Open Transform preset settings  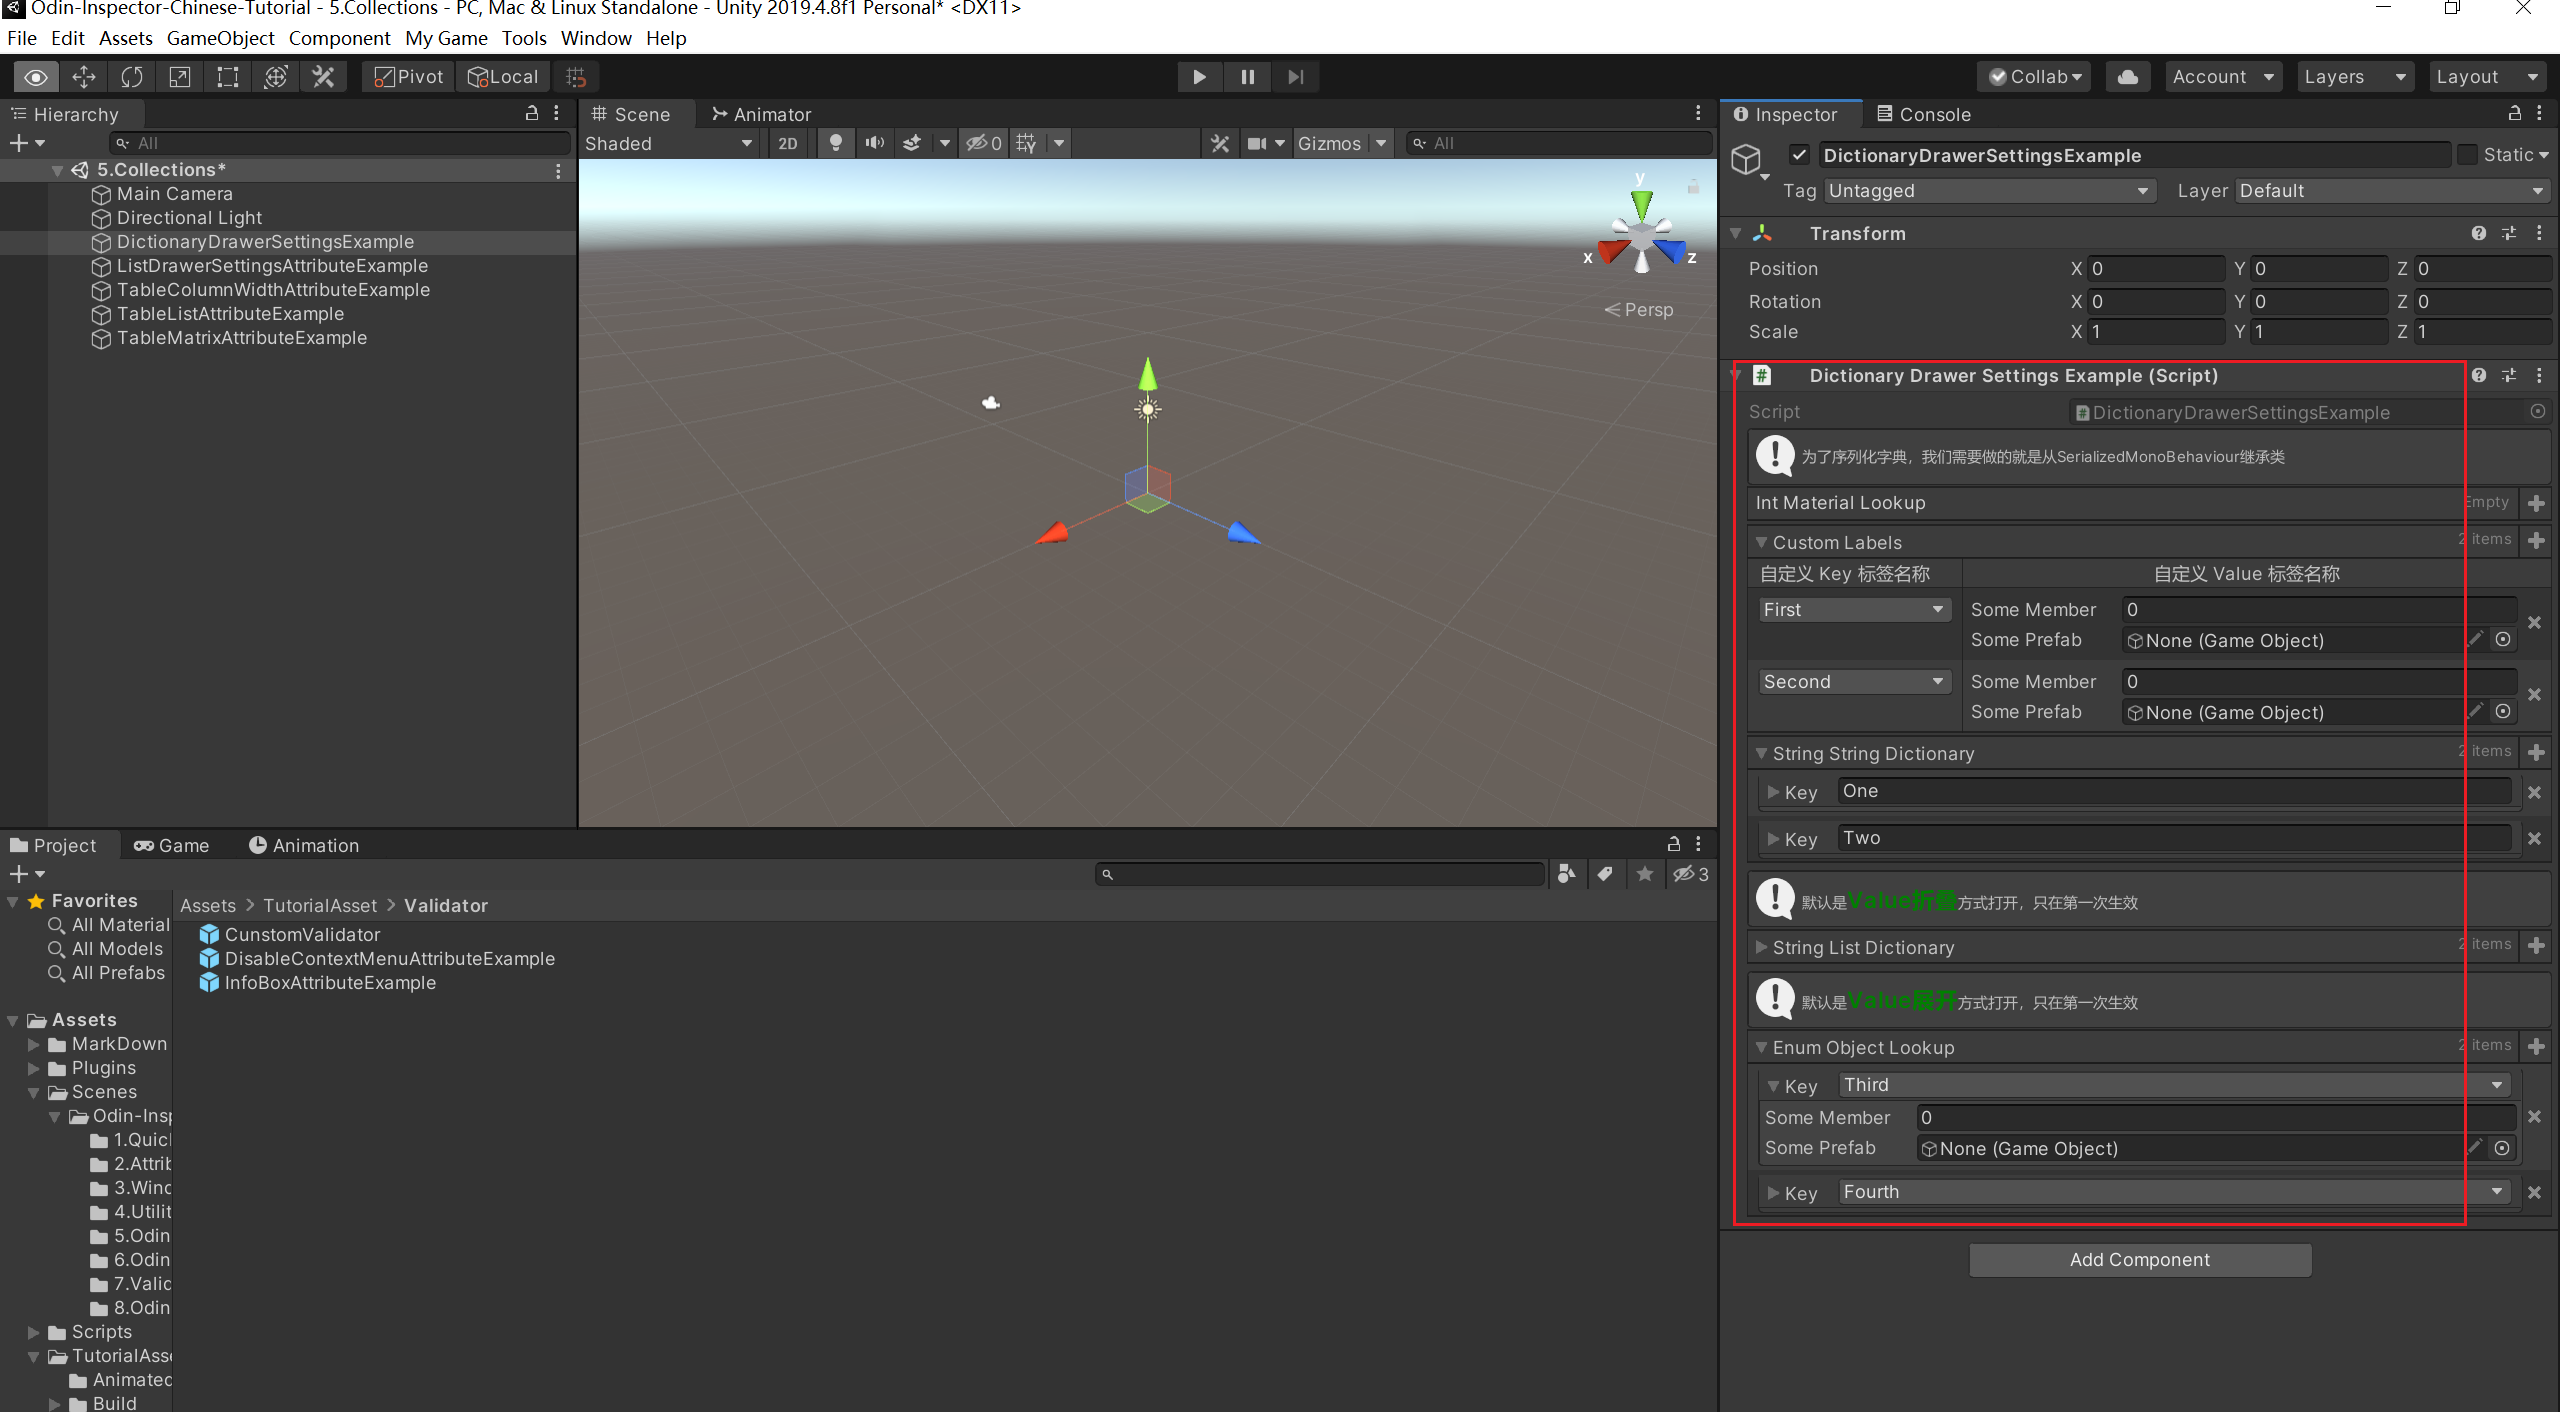coord(2508,233)
